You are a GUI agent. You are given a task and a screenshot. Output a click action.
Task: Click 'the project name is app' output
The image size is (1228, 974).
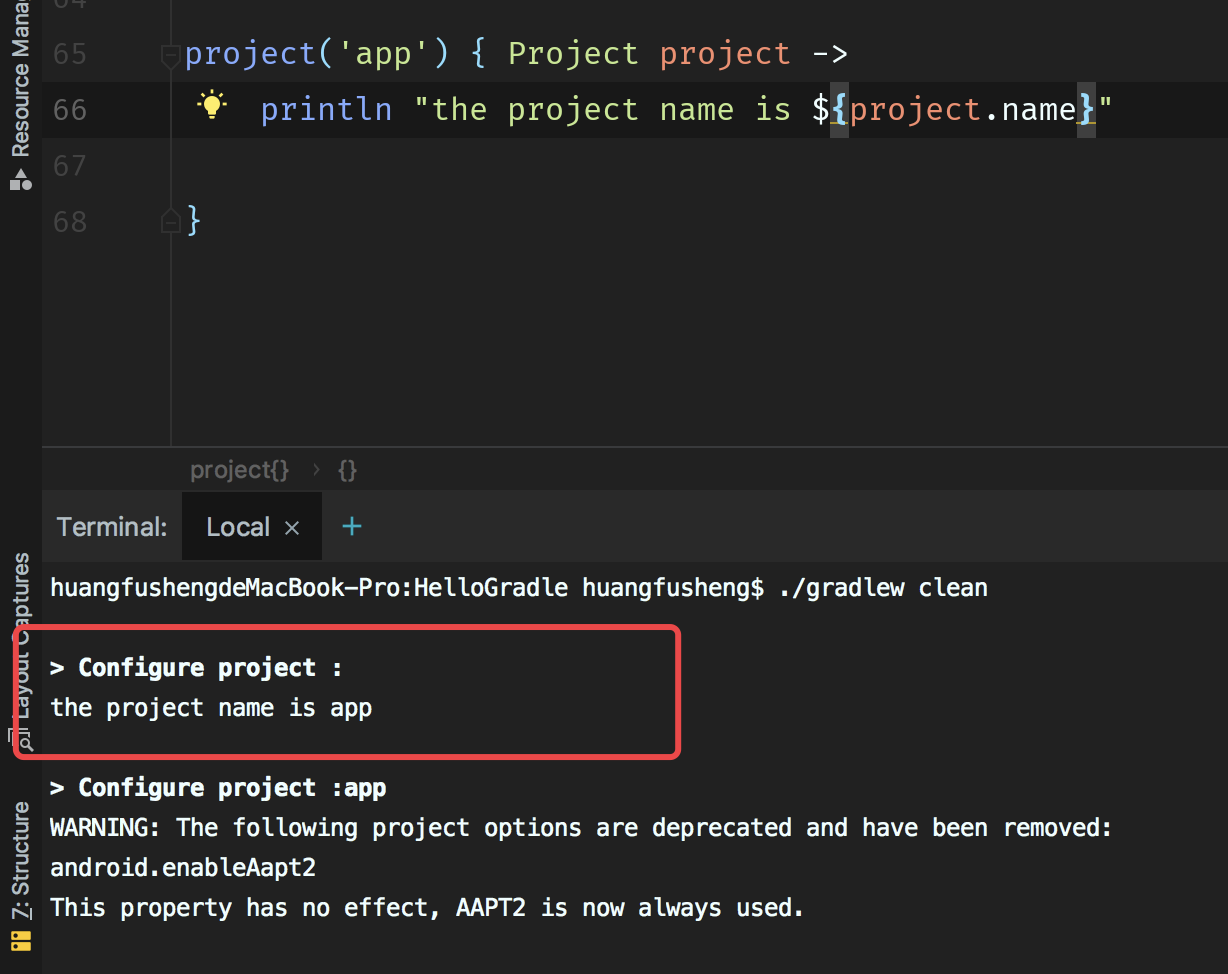coord(211,708)
